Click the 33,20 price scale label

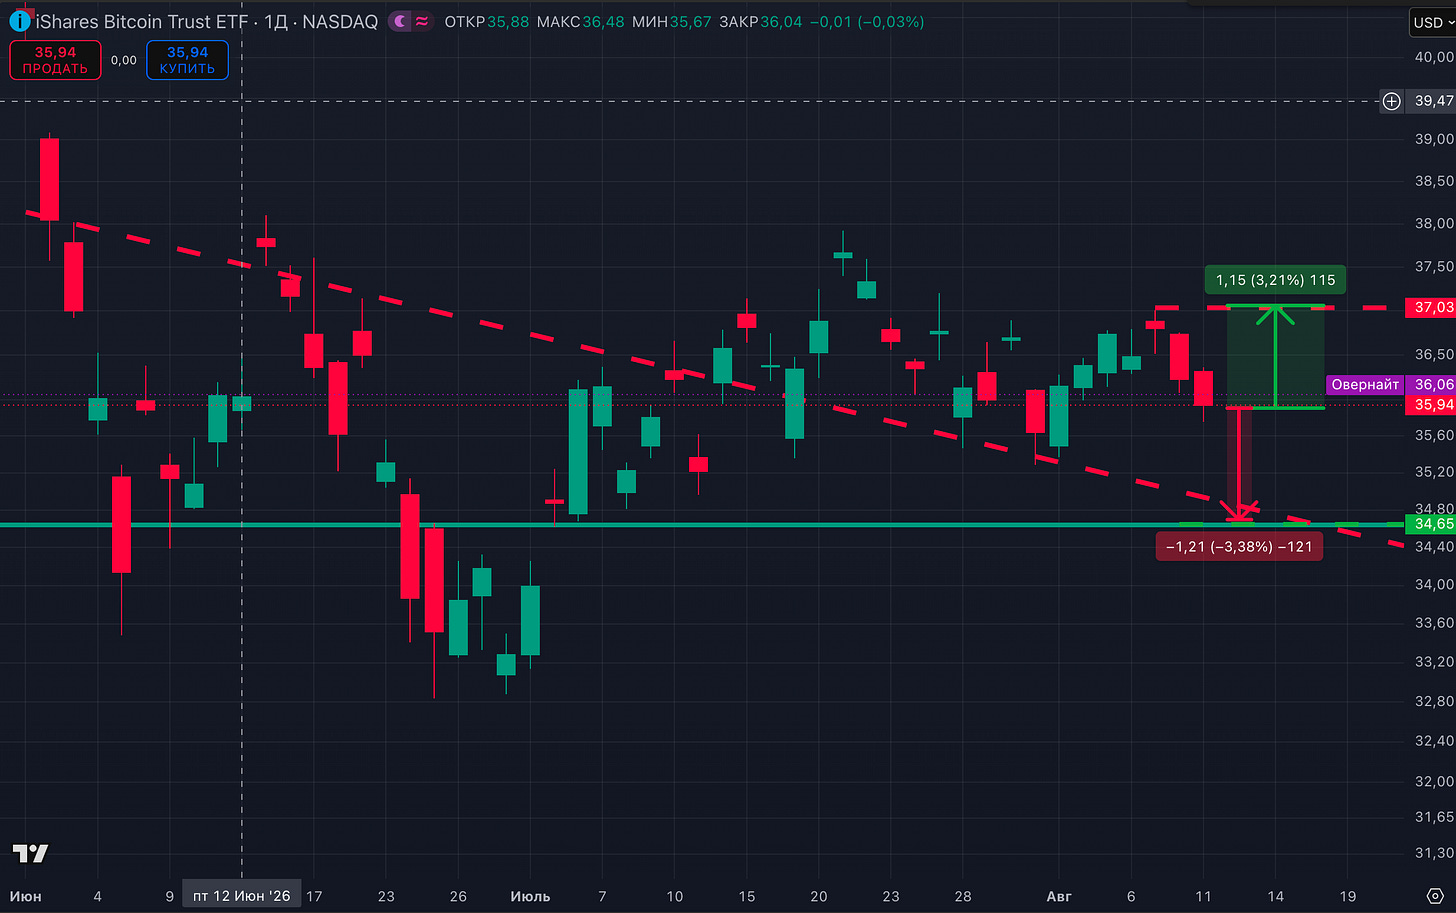coord(1434,661)
